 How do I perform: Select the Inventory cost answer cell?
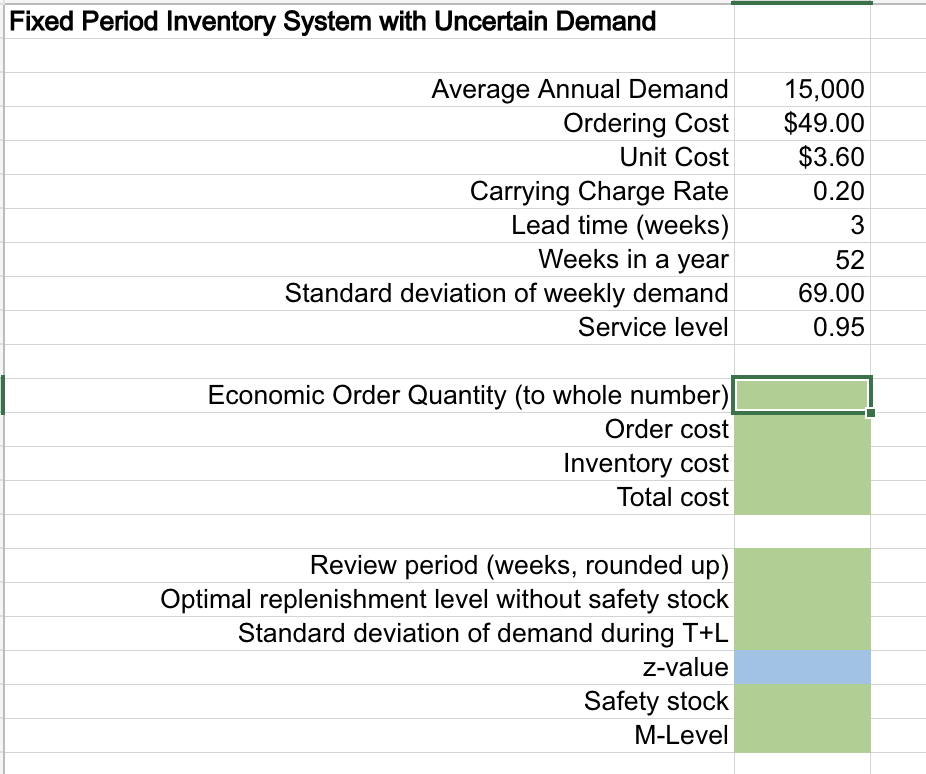click(x=801, y=463)
